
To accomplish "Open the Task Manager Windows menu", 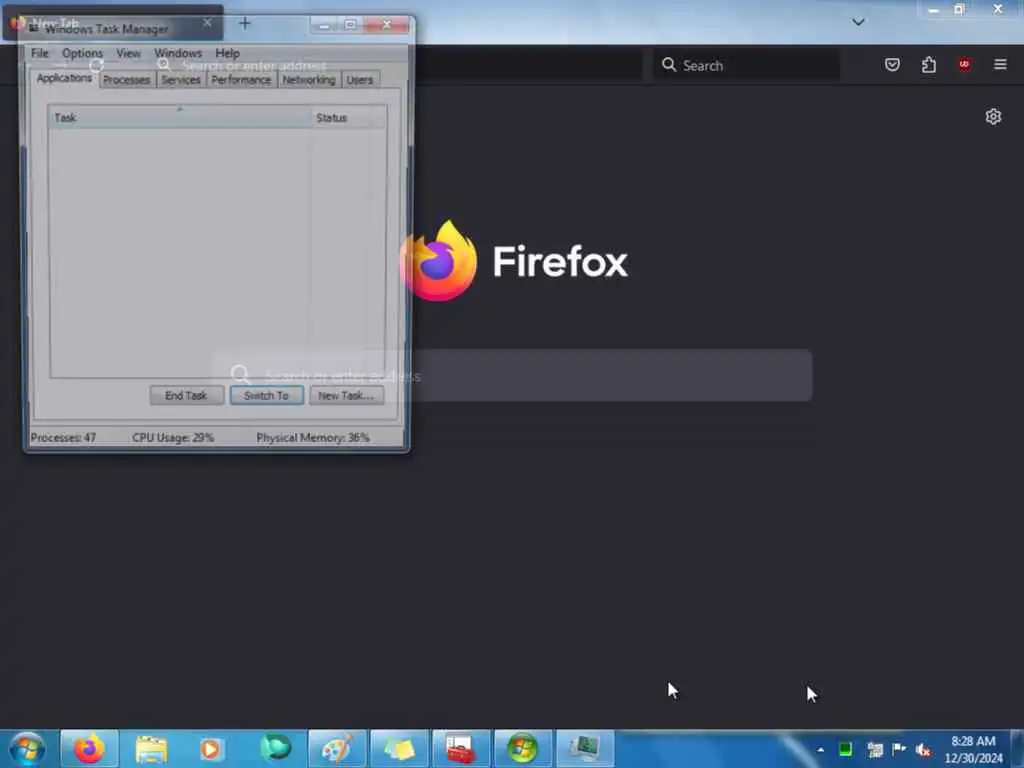I will click(178, 54).
